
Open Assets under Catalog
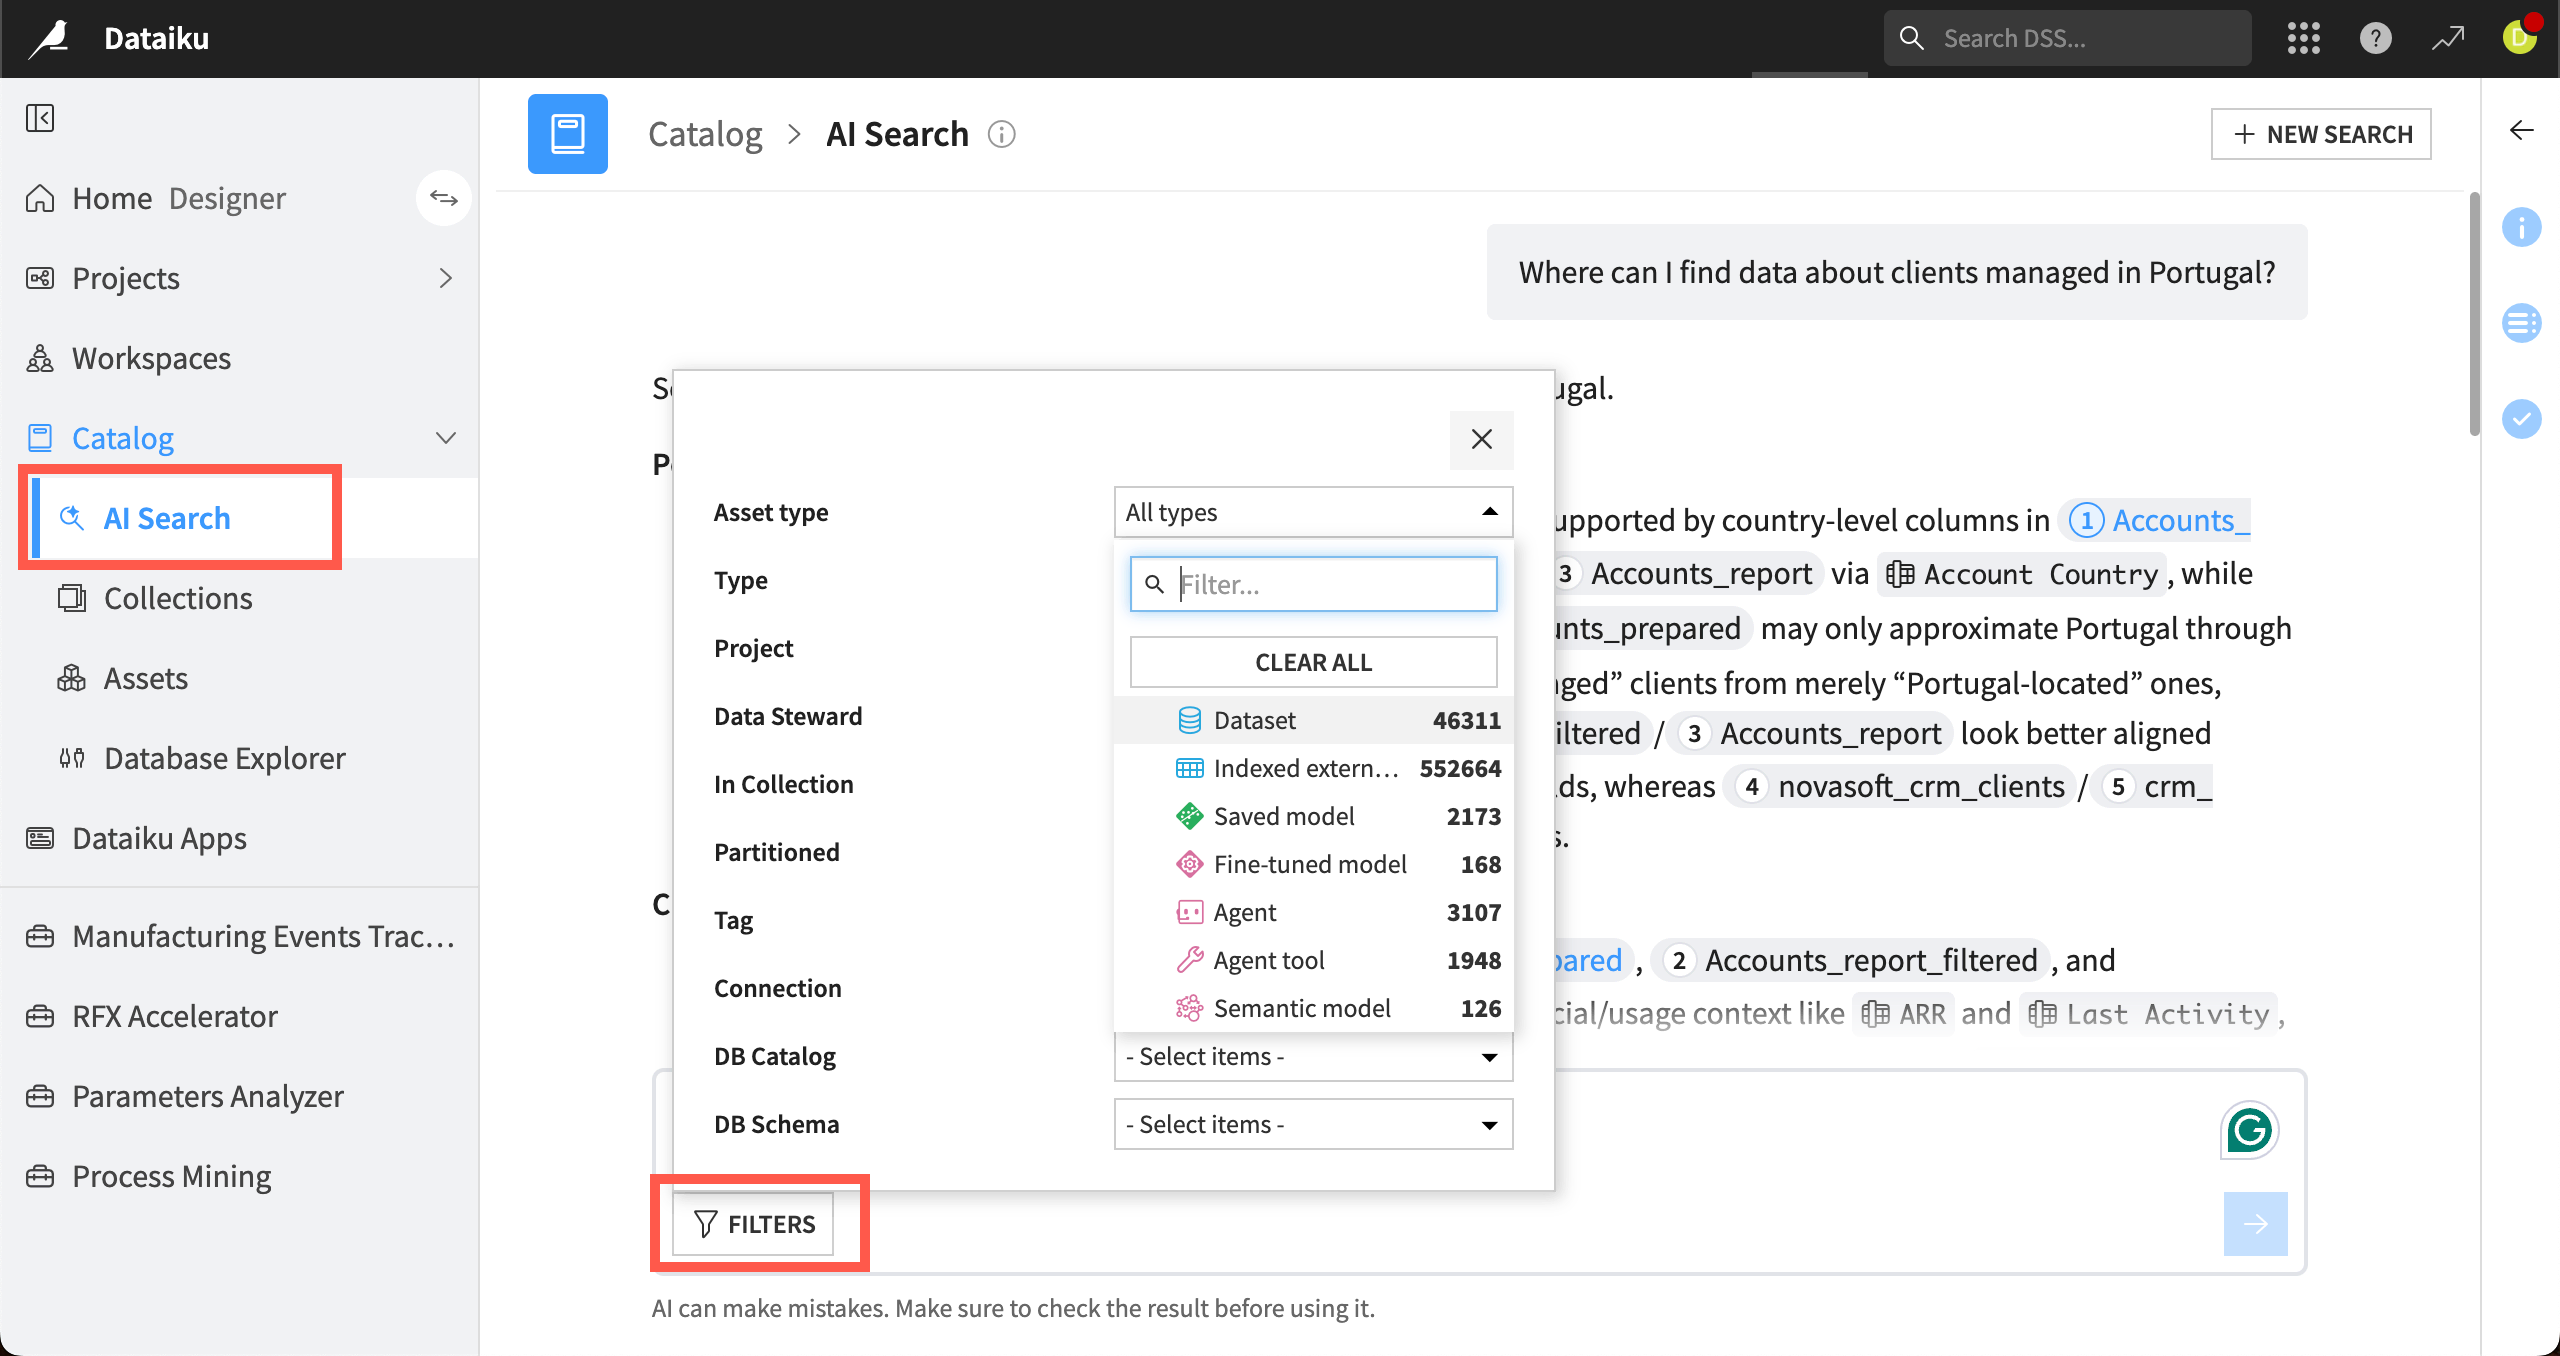[239, 678]
